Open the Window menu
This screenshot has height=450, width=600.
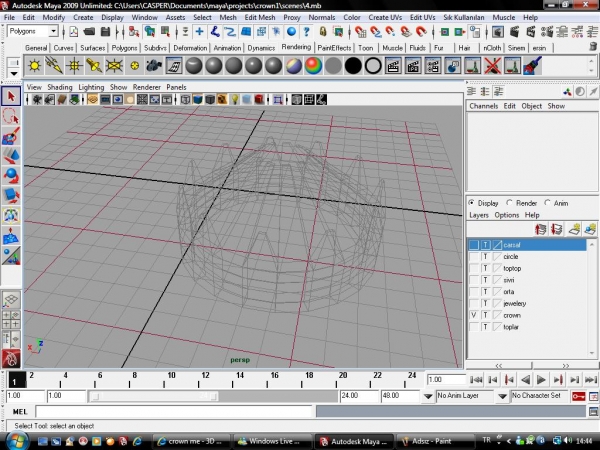pyautogui.click(x=144, y=17)
